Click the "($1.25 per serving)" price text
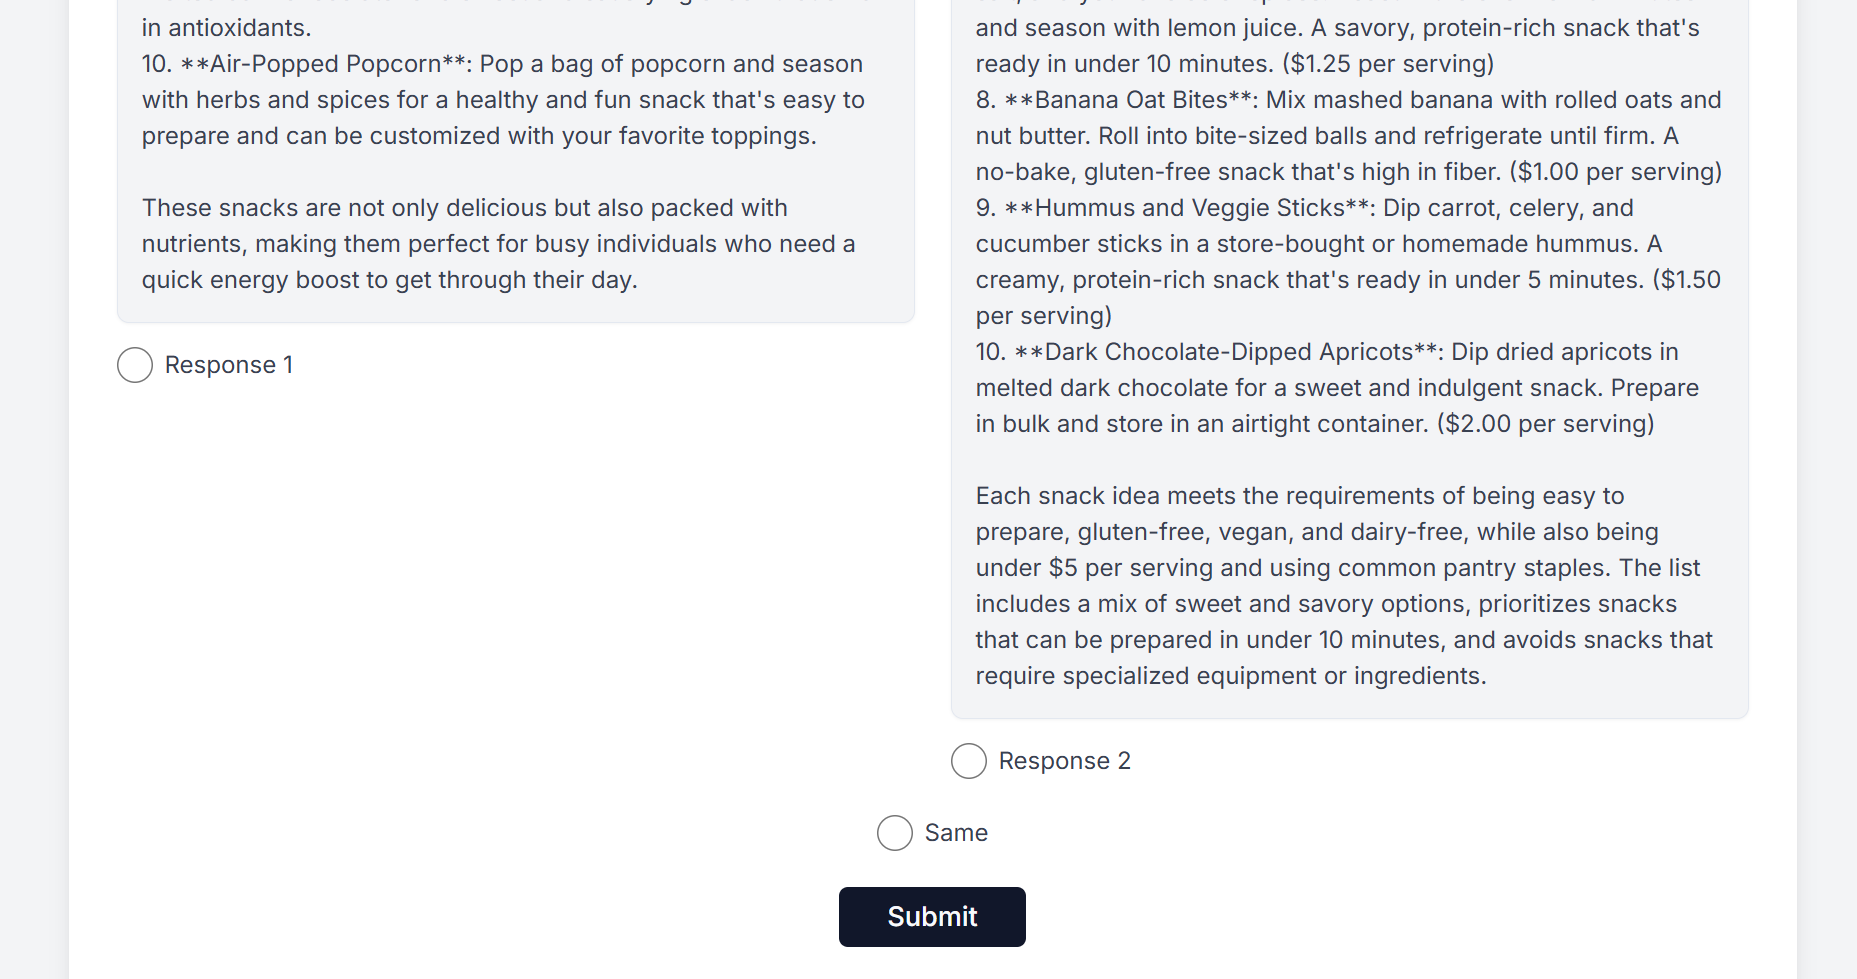 coord(1388,64)
